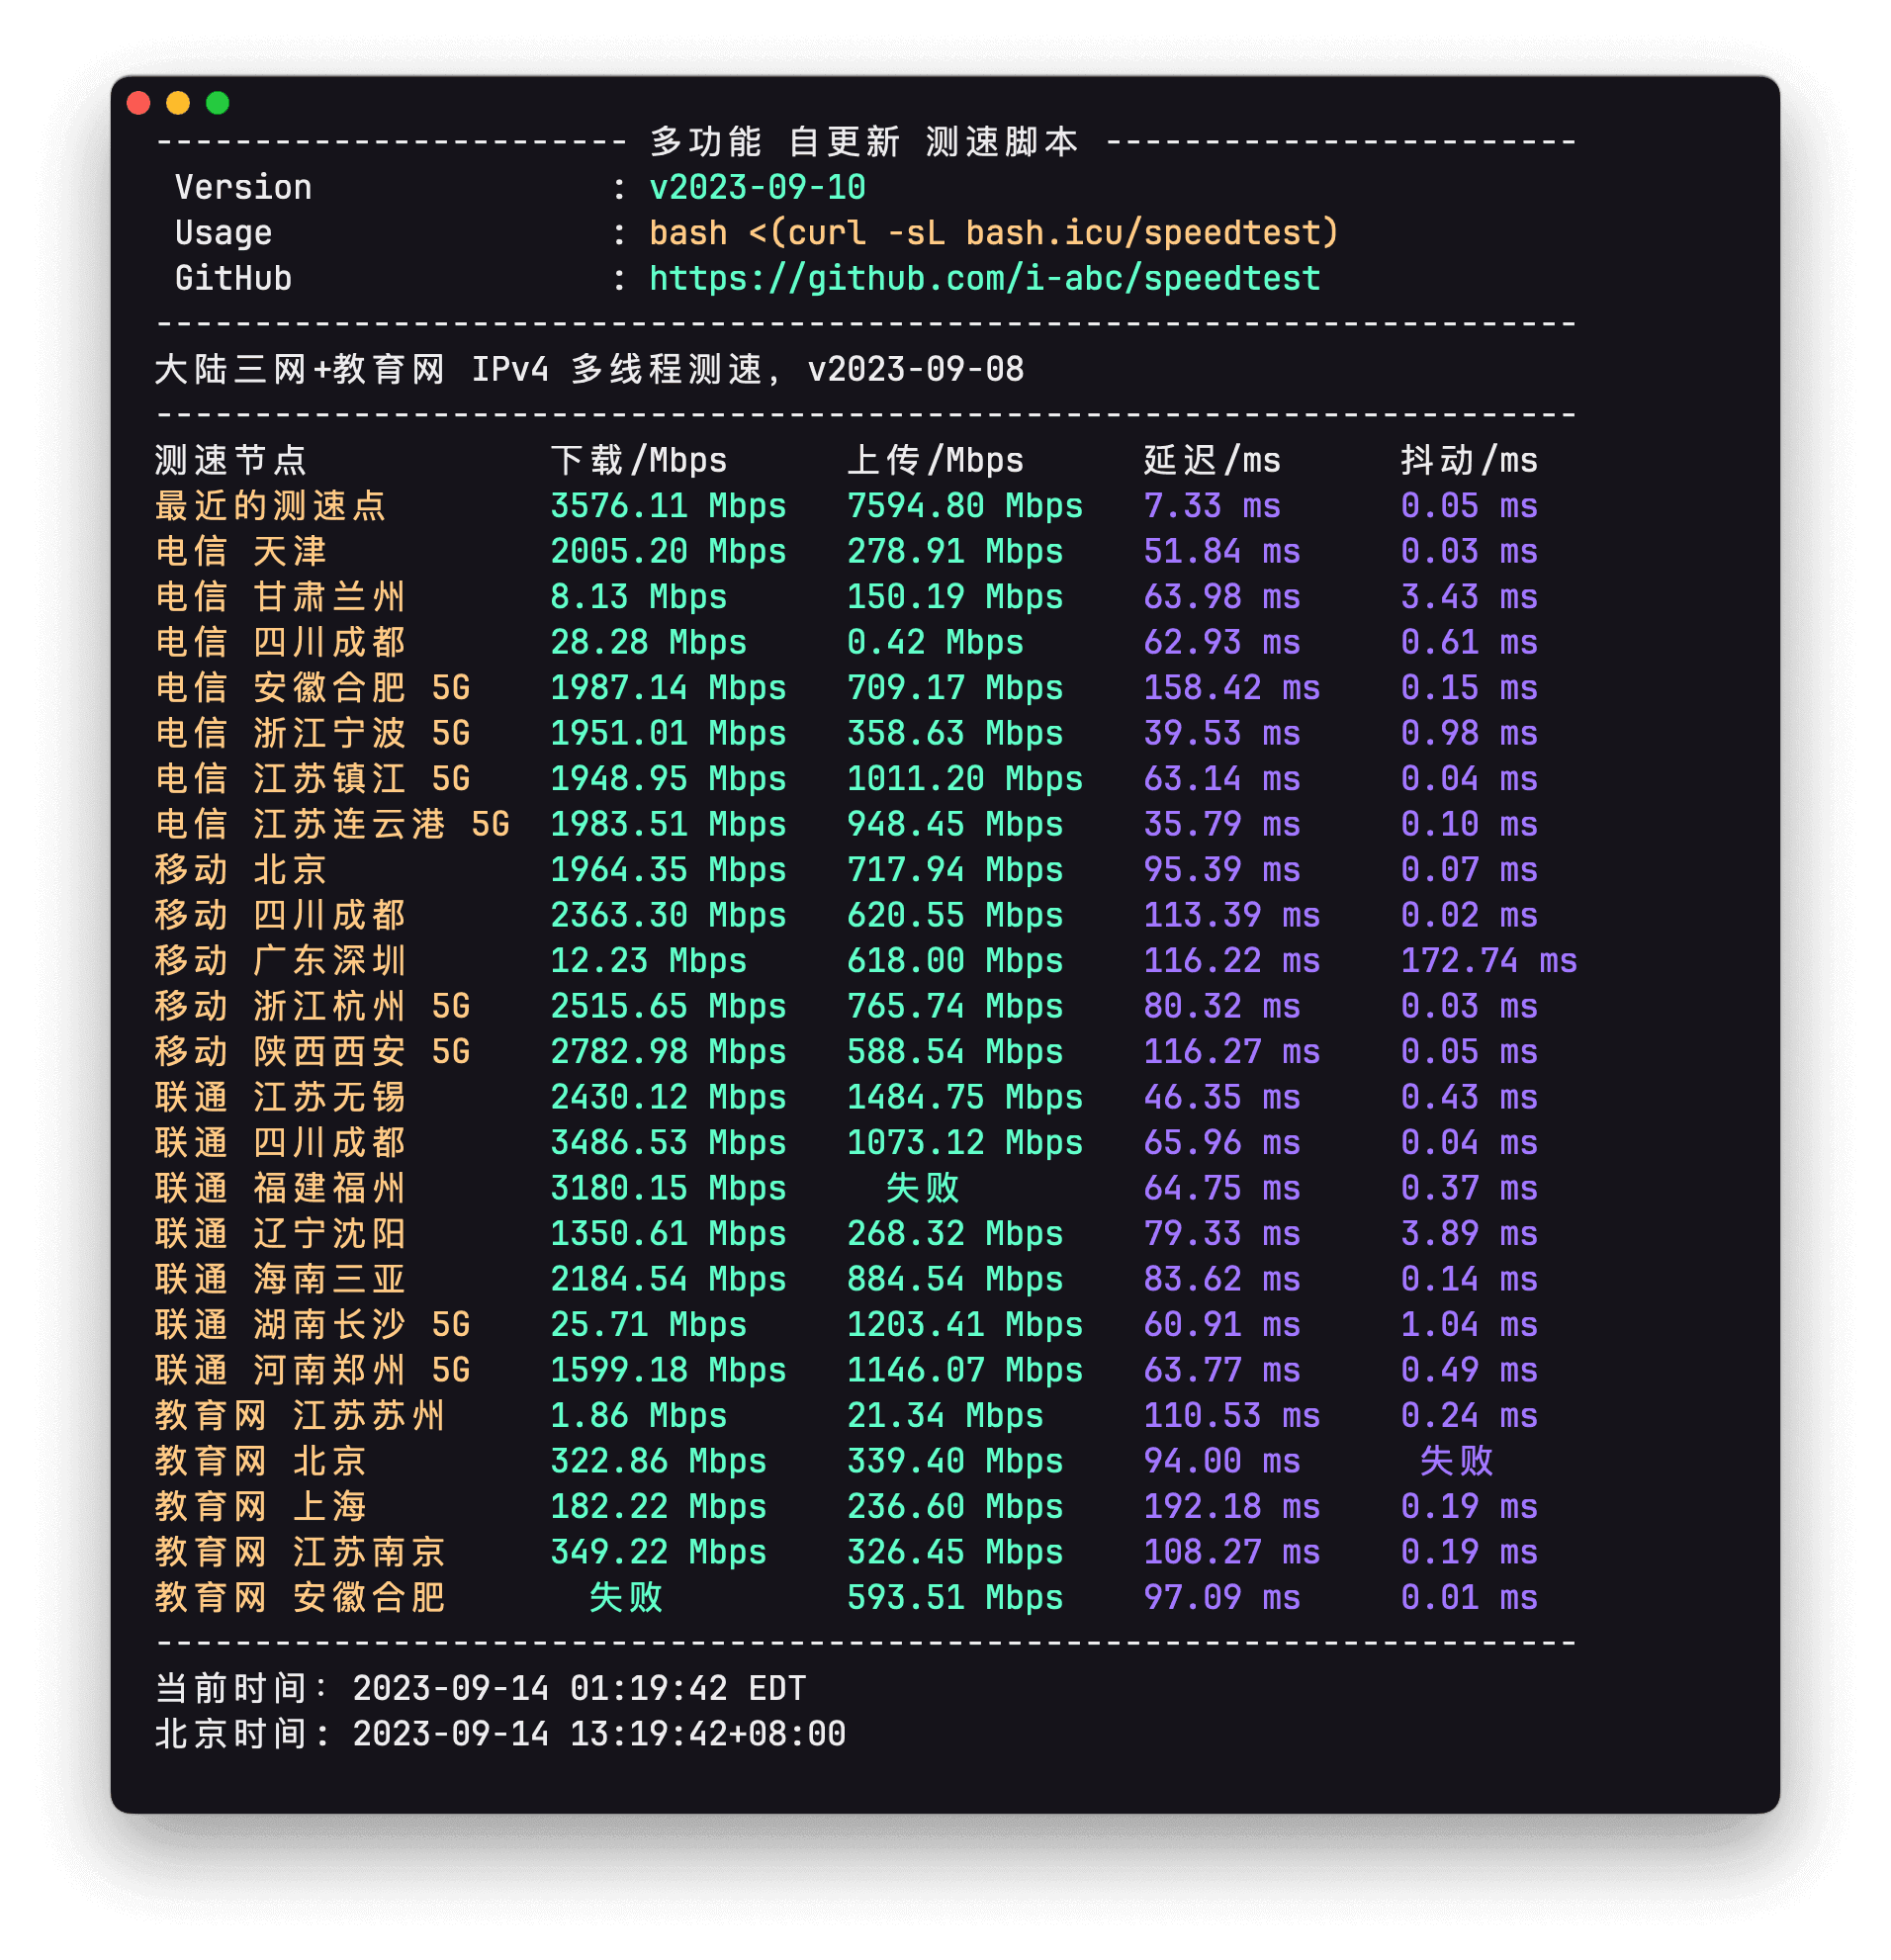The image size is (1891, 1960).
Task: Click the 多功能 自更新 测速脚本 title
Action: pyautogui.click(x=864, y=142)
